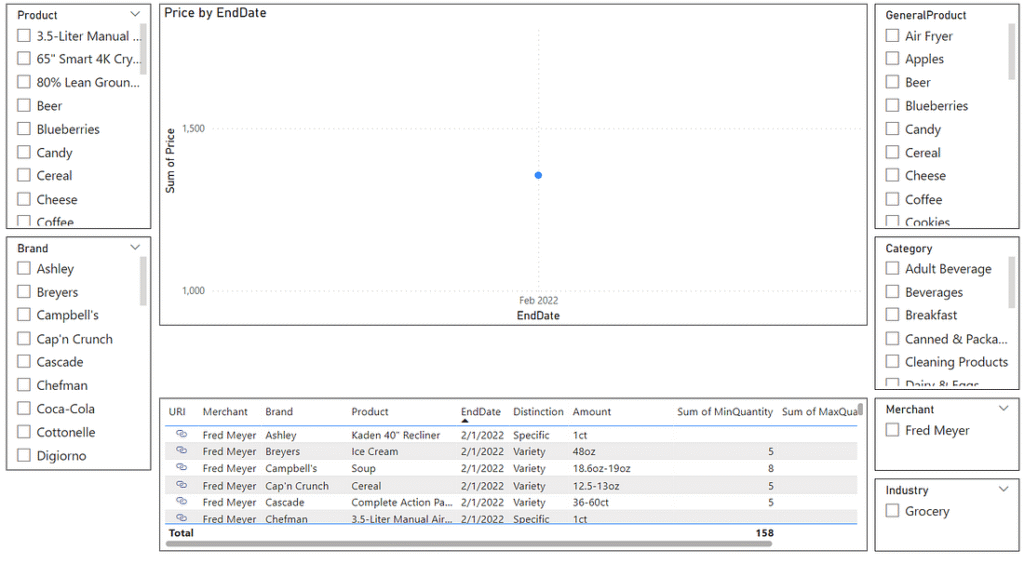The width and height of the screenshot is (1024, 564).
Task: Select "Complete Action Pa..." product cell
Action: pyautogui.click(x=402, y=502)
